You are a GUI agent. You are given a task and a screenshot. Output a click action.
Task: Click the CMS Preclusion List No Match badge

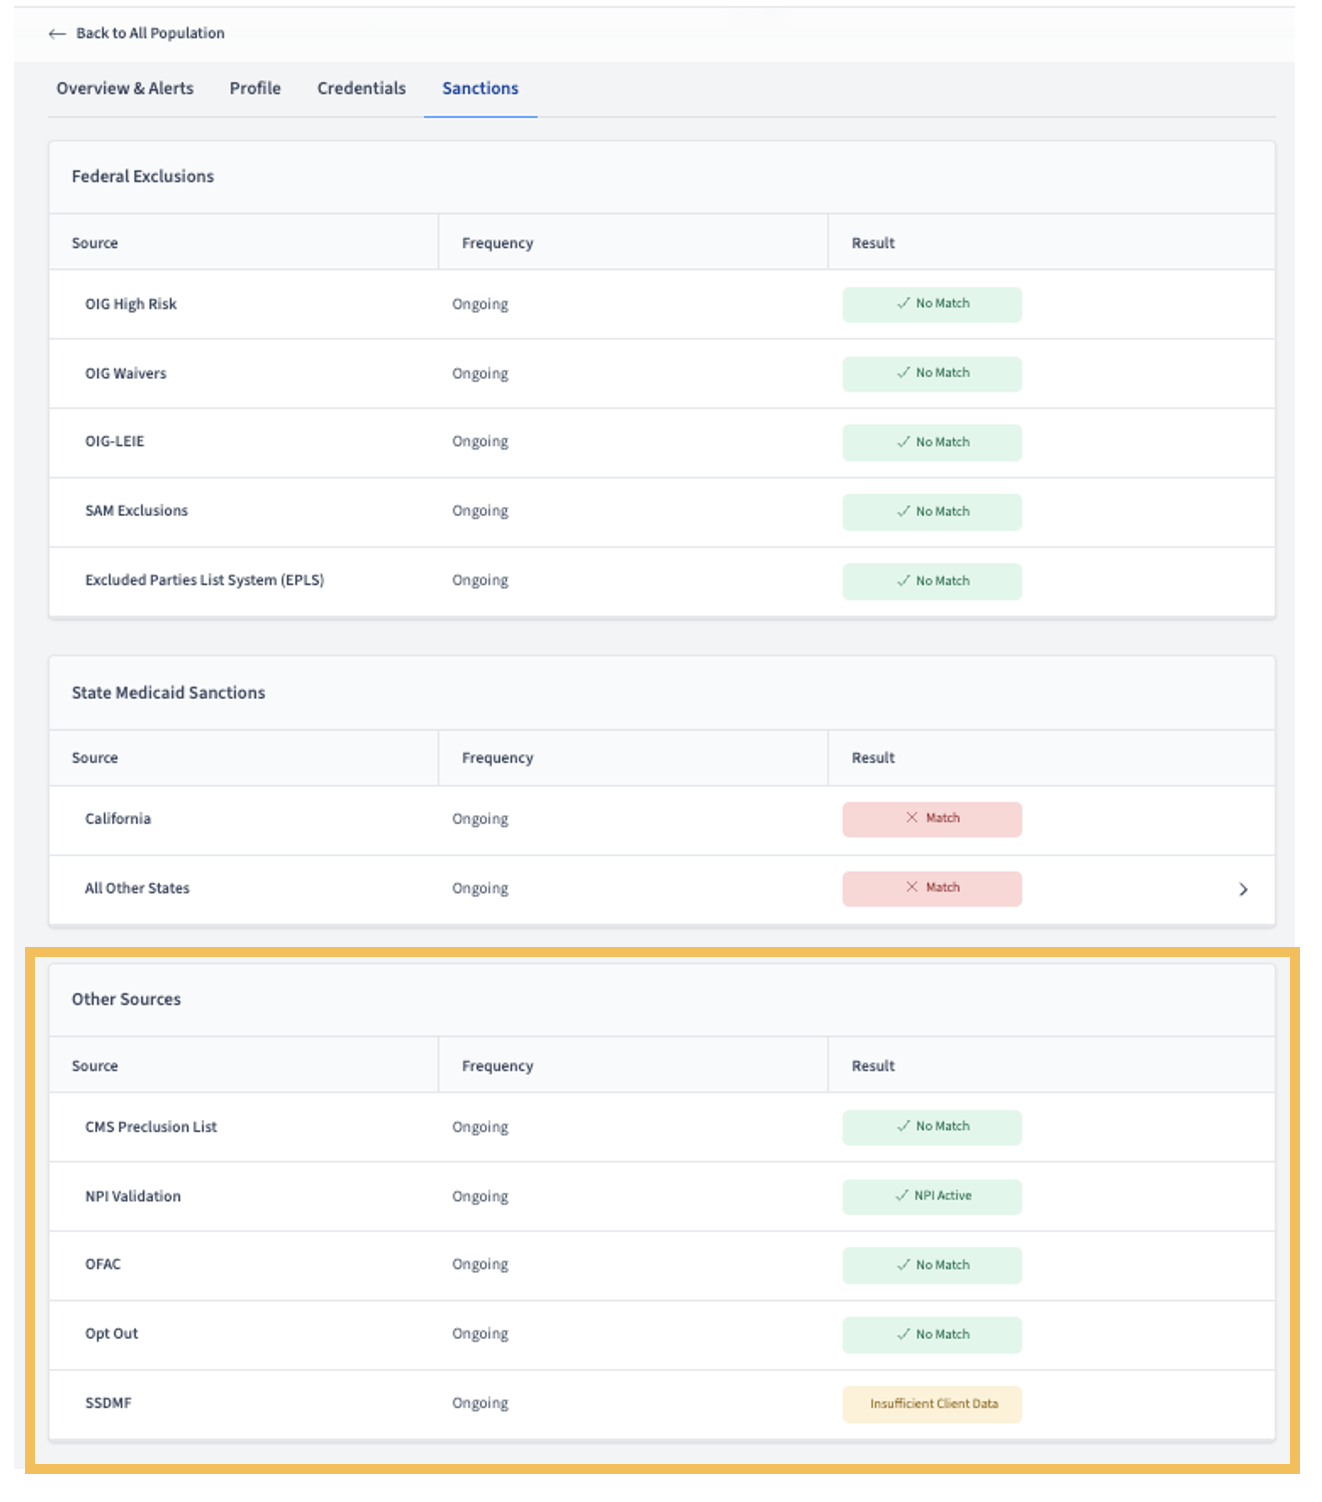pos(932,1127)
